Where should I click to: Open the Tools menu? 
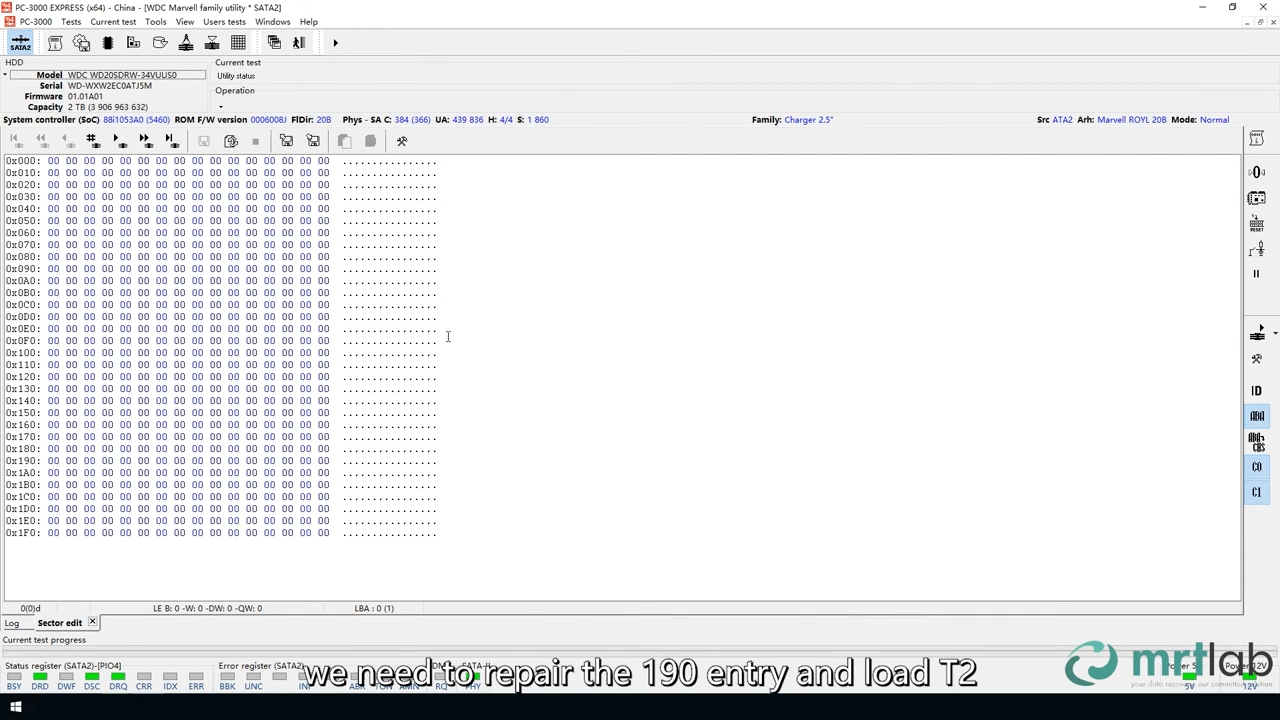(155, 22)
